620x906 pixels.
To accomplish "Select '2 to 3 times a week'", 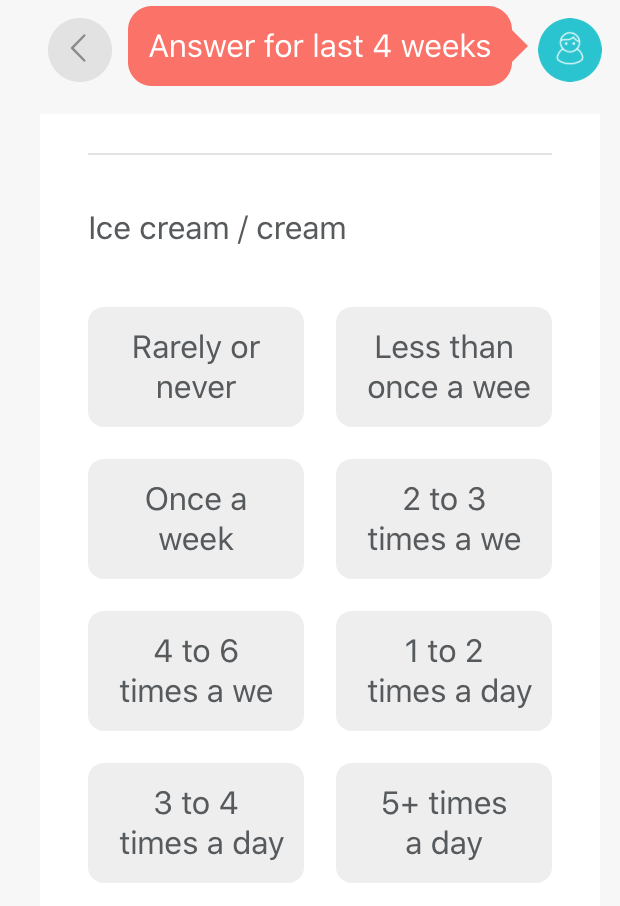I will pos(444,519).
